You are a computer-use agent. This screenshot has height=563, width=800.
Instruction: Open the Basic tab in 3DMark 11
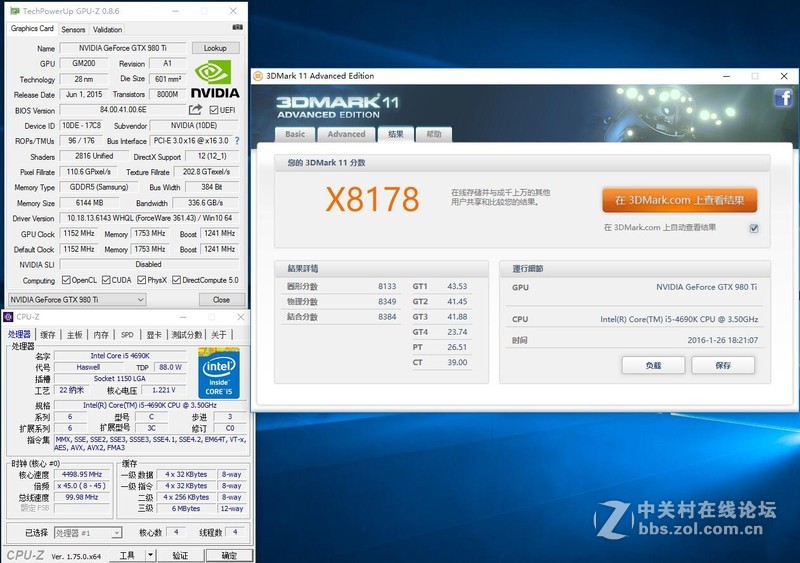coord(295,134)
